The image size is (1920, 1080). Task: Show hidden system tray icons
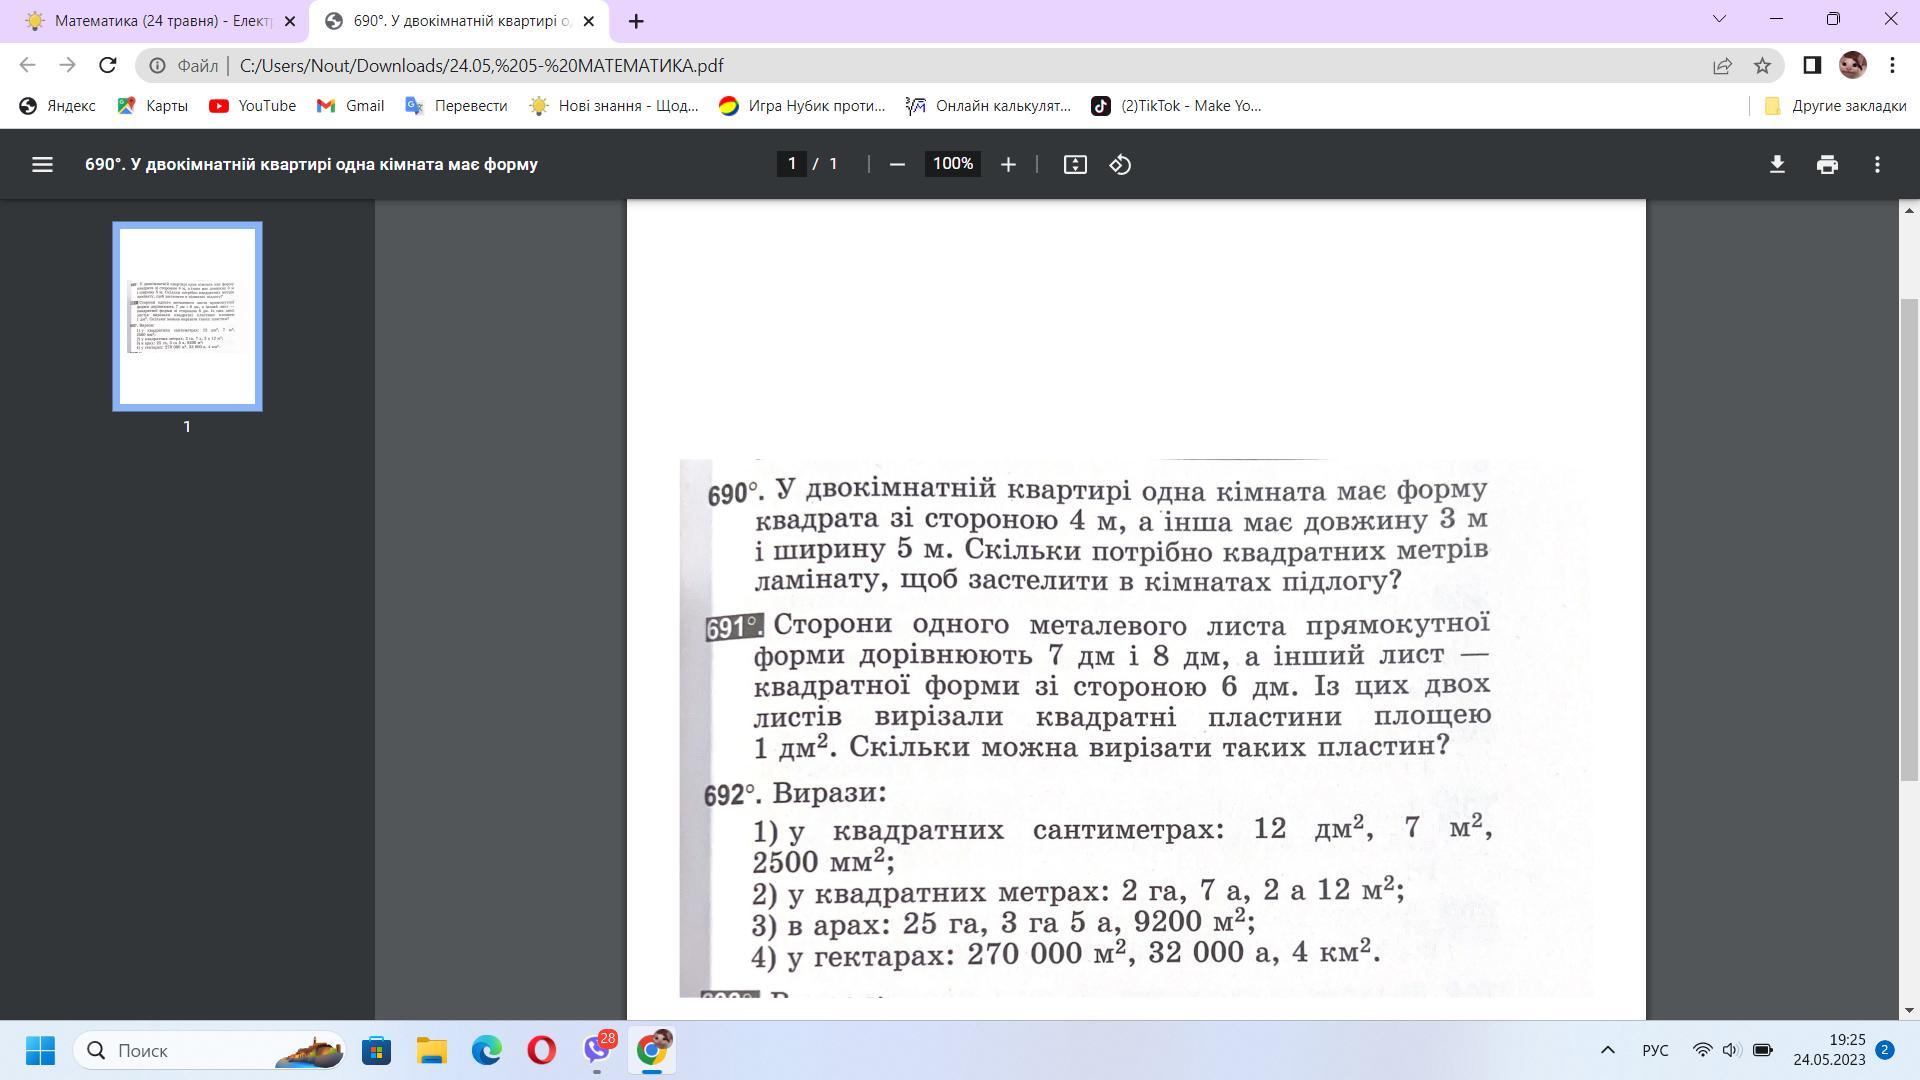tap(1607, 1050)
